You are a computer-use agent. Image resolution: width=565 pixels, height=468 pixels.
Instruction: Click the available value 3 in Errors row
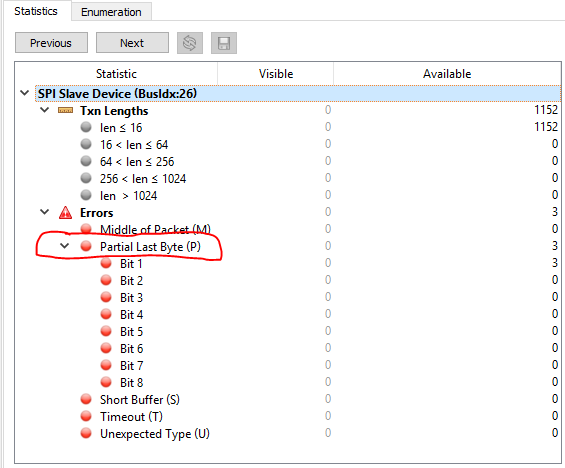coord(555,212)
